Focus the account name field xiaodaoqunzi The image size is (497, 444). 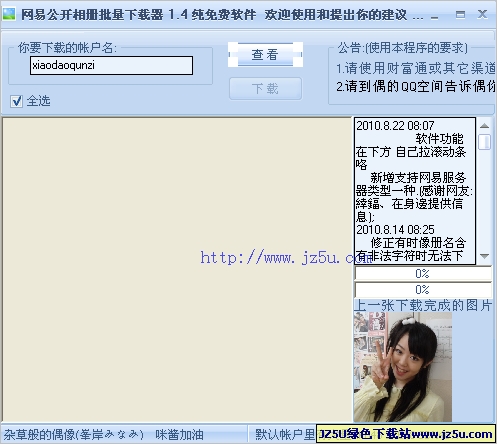[111, 65]
